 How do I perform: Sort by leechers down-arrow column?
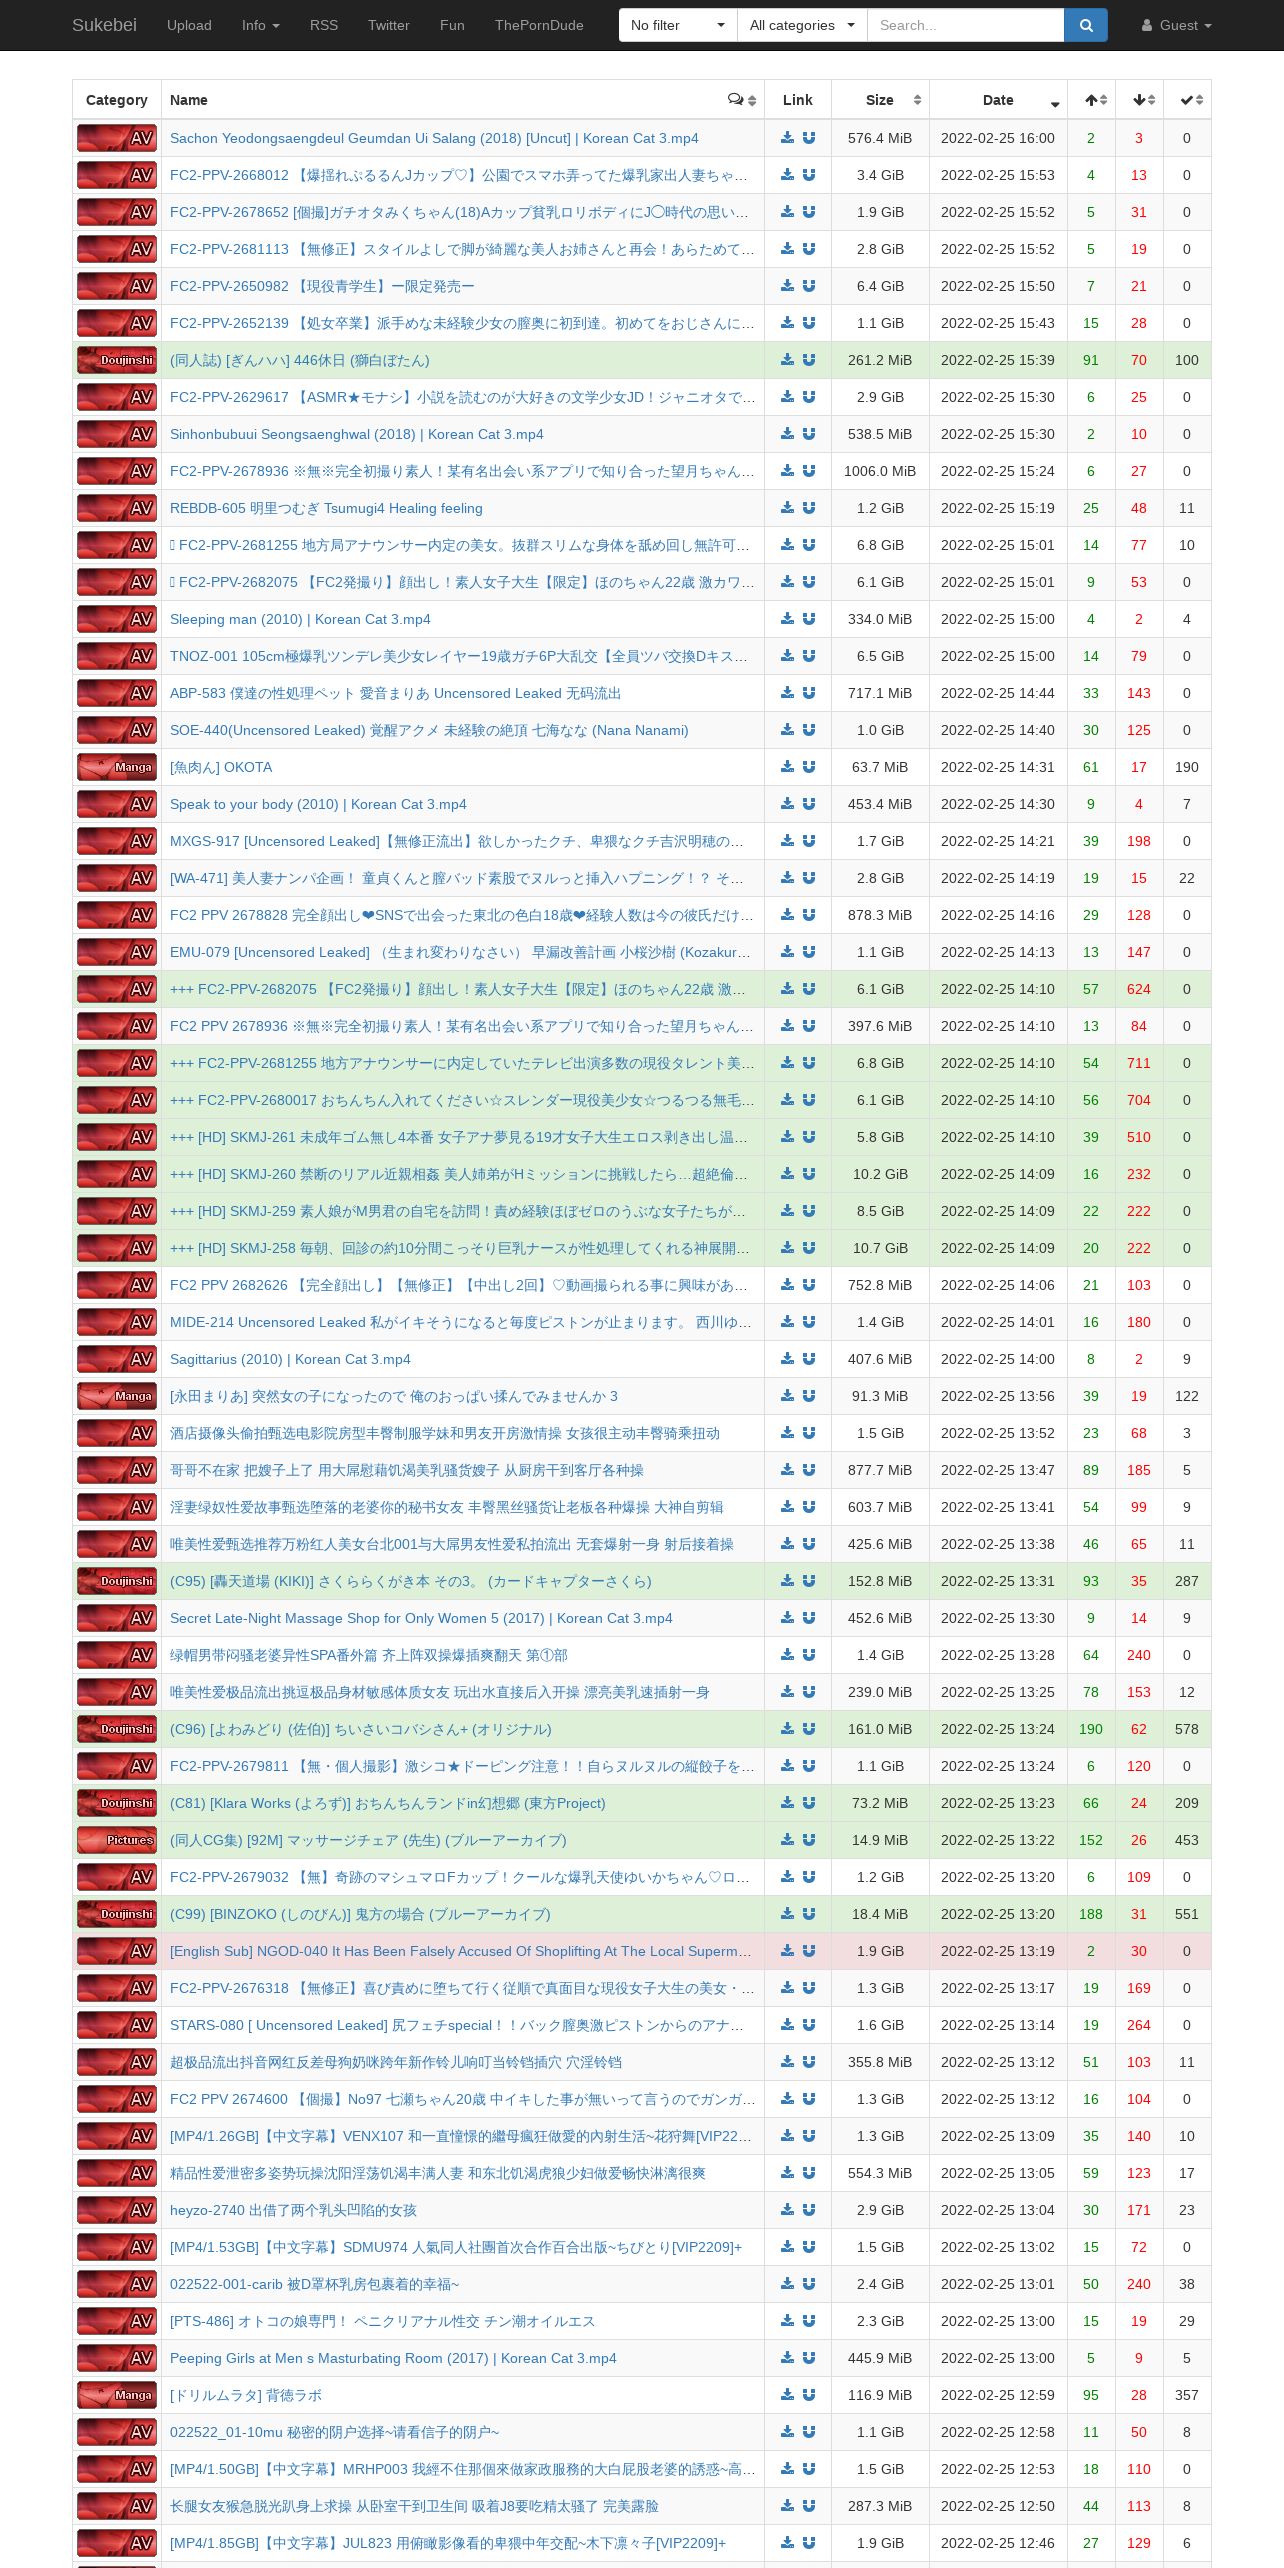click(x=1139, y=100)
